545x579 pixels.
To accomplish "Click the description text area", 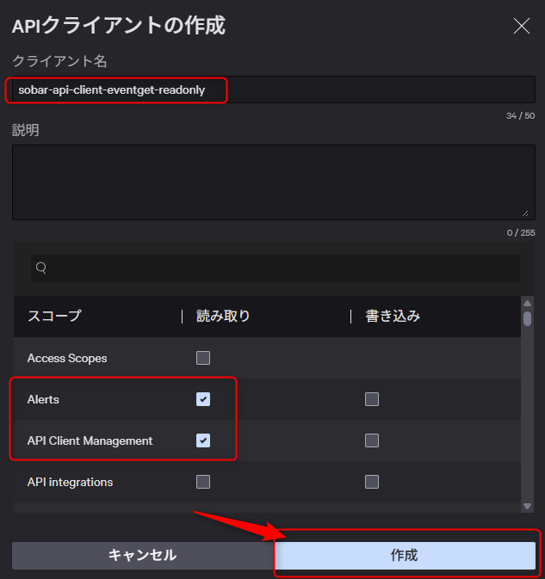I will (x=274, y=182).
